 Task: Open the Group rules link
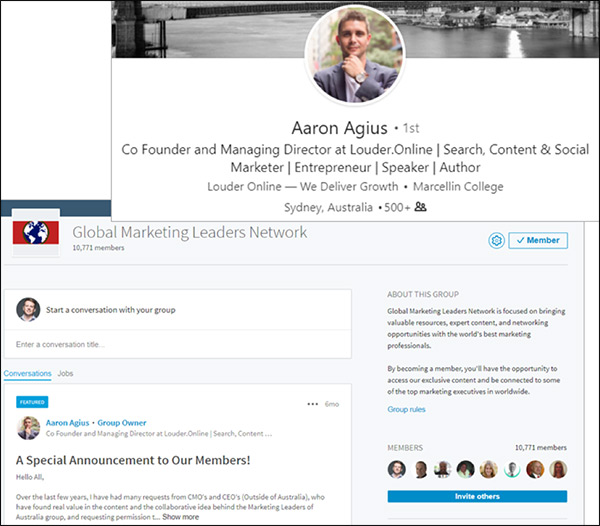[406, 409]
